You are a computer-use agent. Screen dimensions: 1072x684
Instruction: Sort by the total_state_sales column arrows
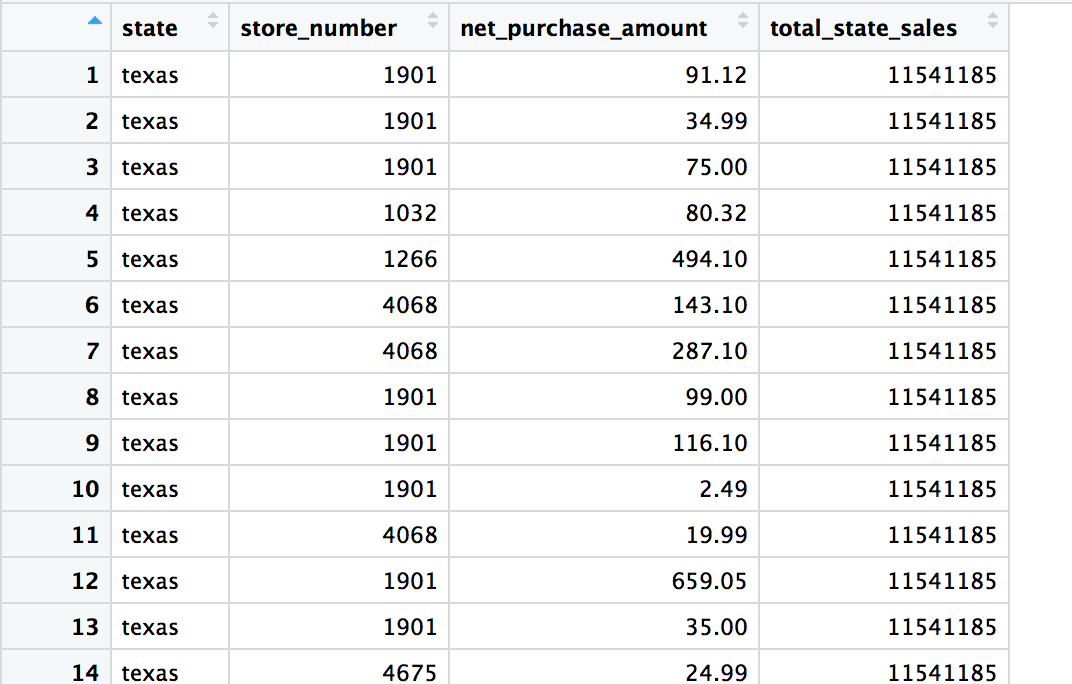point(993,21)
